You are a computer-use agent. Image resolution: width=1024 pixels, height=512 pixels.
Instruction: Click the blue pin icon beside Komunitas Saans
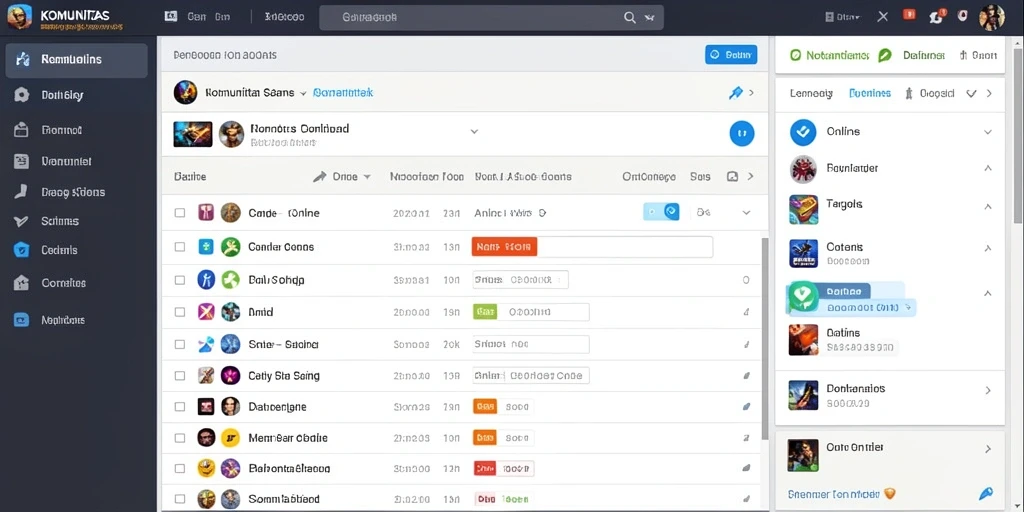tap(735, 93)
